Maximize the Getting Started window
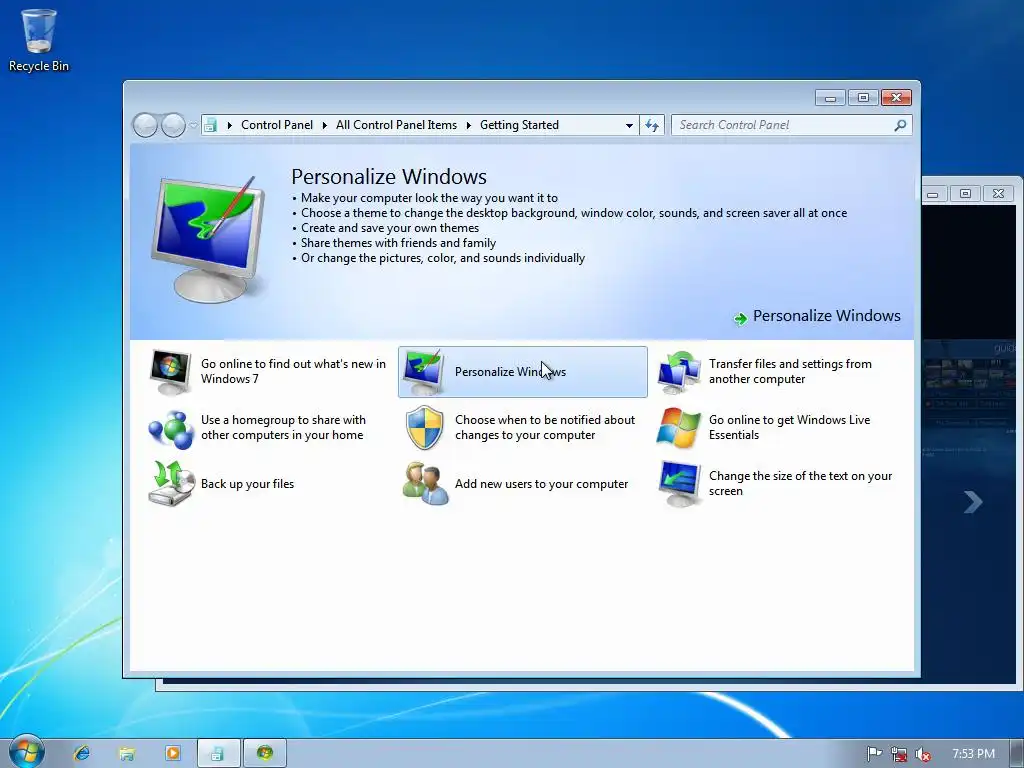Viewport: 1024px width, 768px height. [x=863, y=98]
